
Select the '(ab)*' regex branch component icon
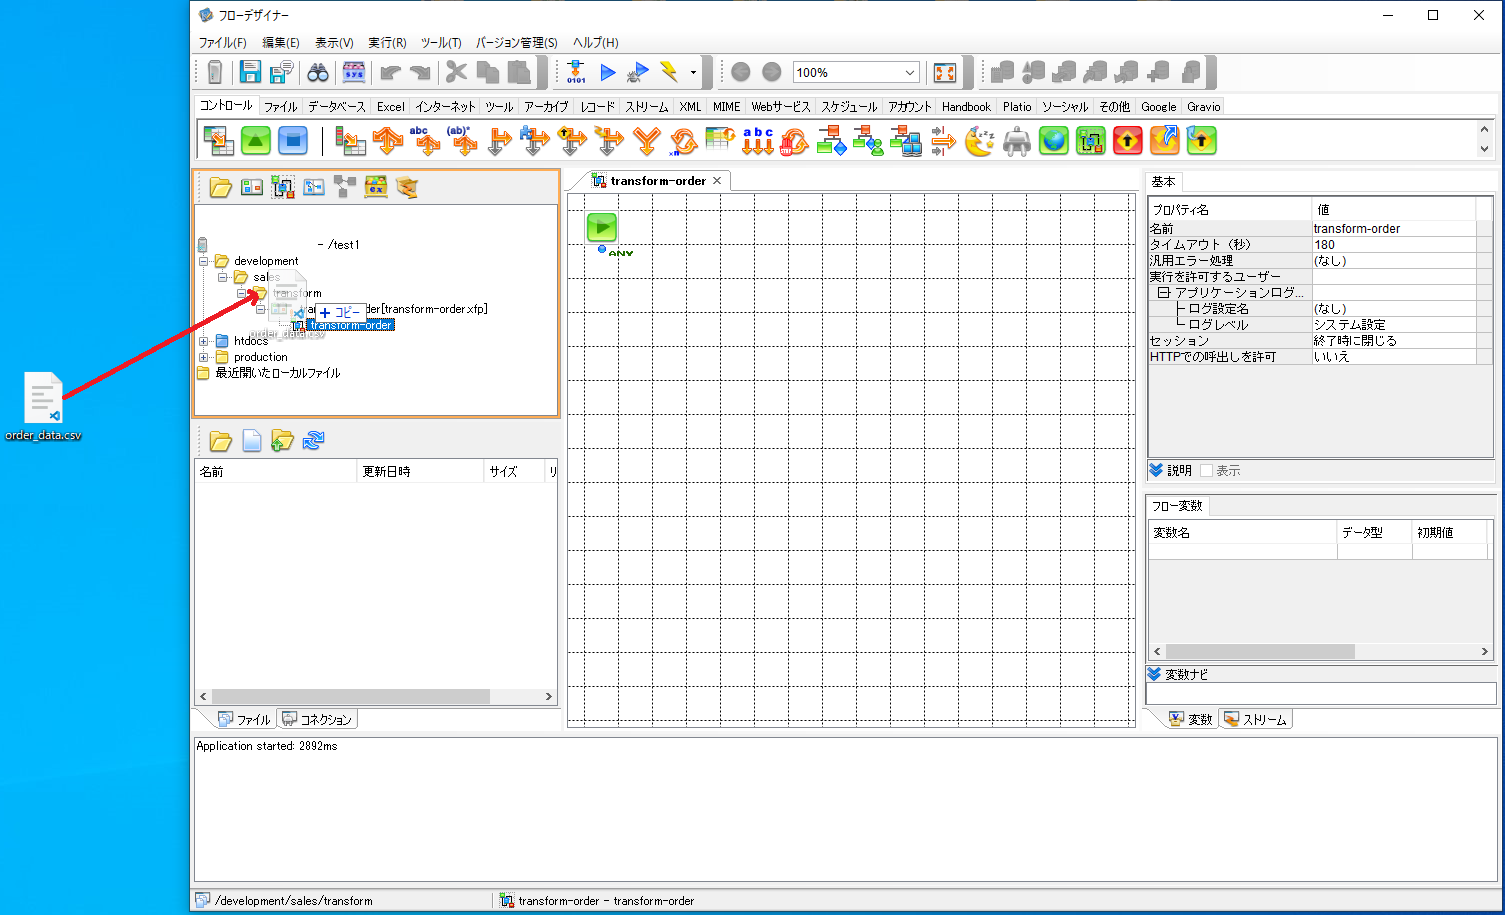click(x=462, y=141)
